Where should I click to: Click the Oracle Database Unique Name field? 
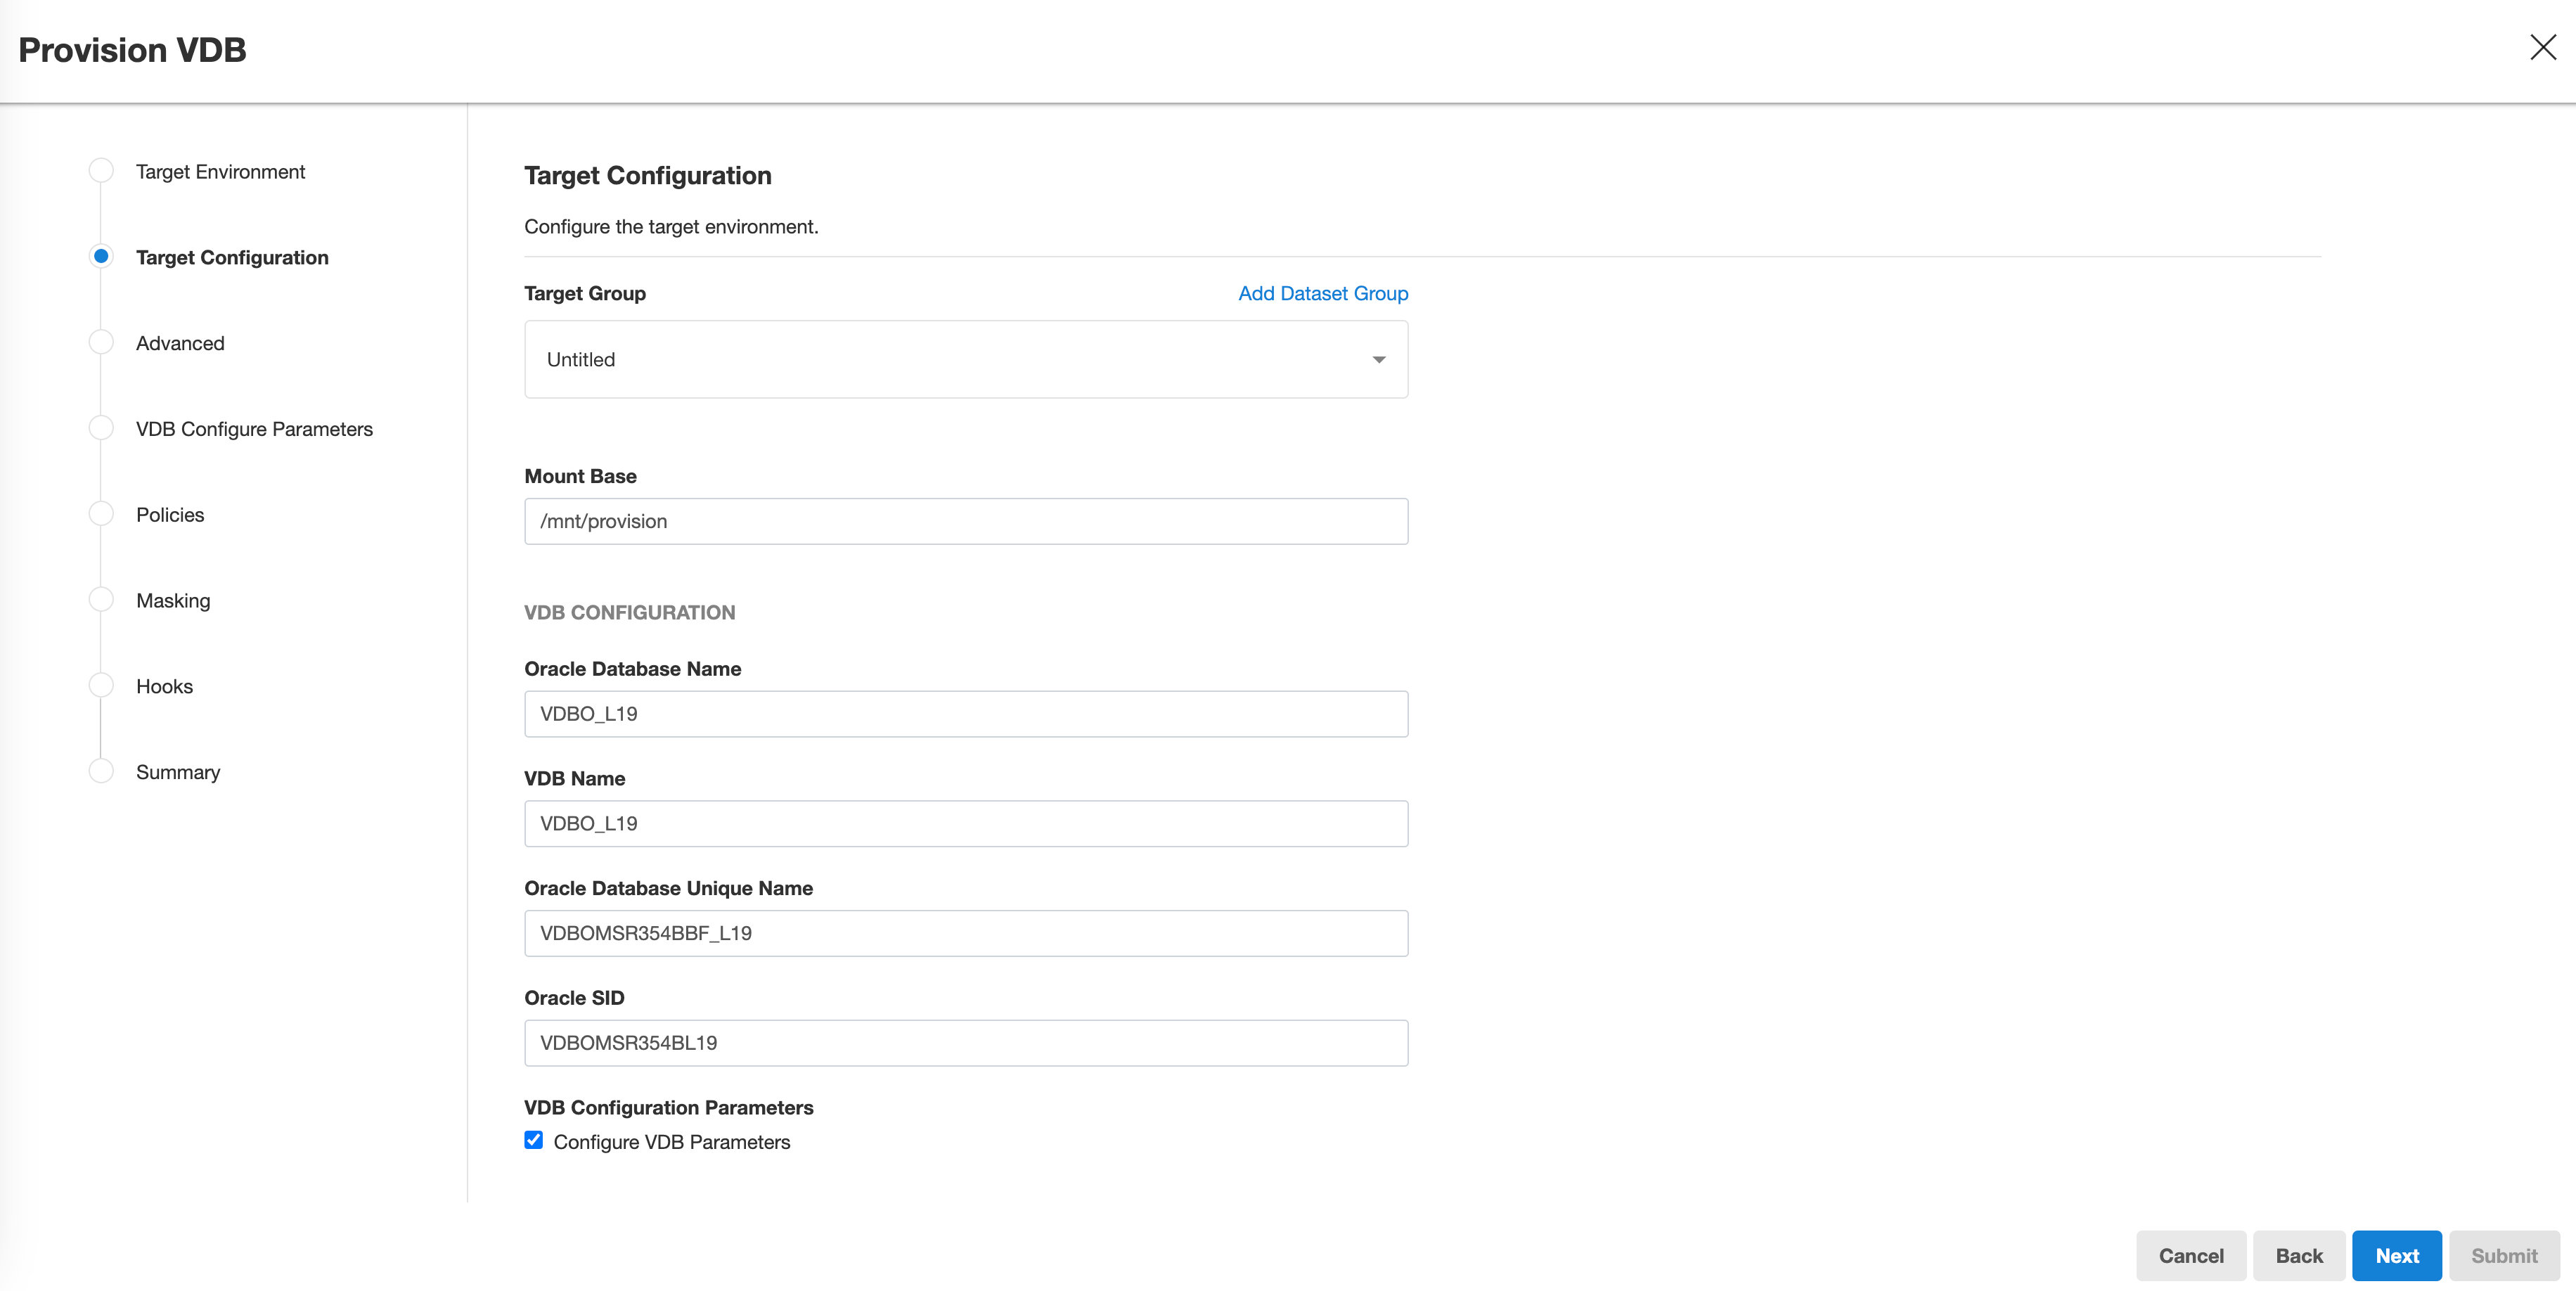coord(965,932)
